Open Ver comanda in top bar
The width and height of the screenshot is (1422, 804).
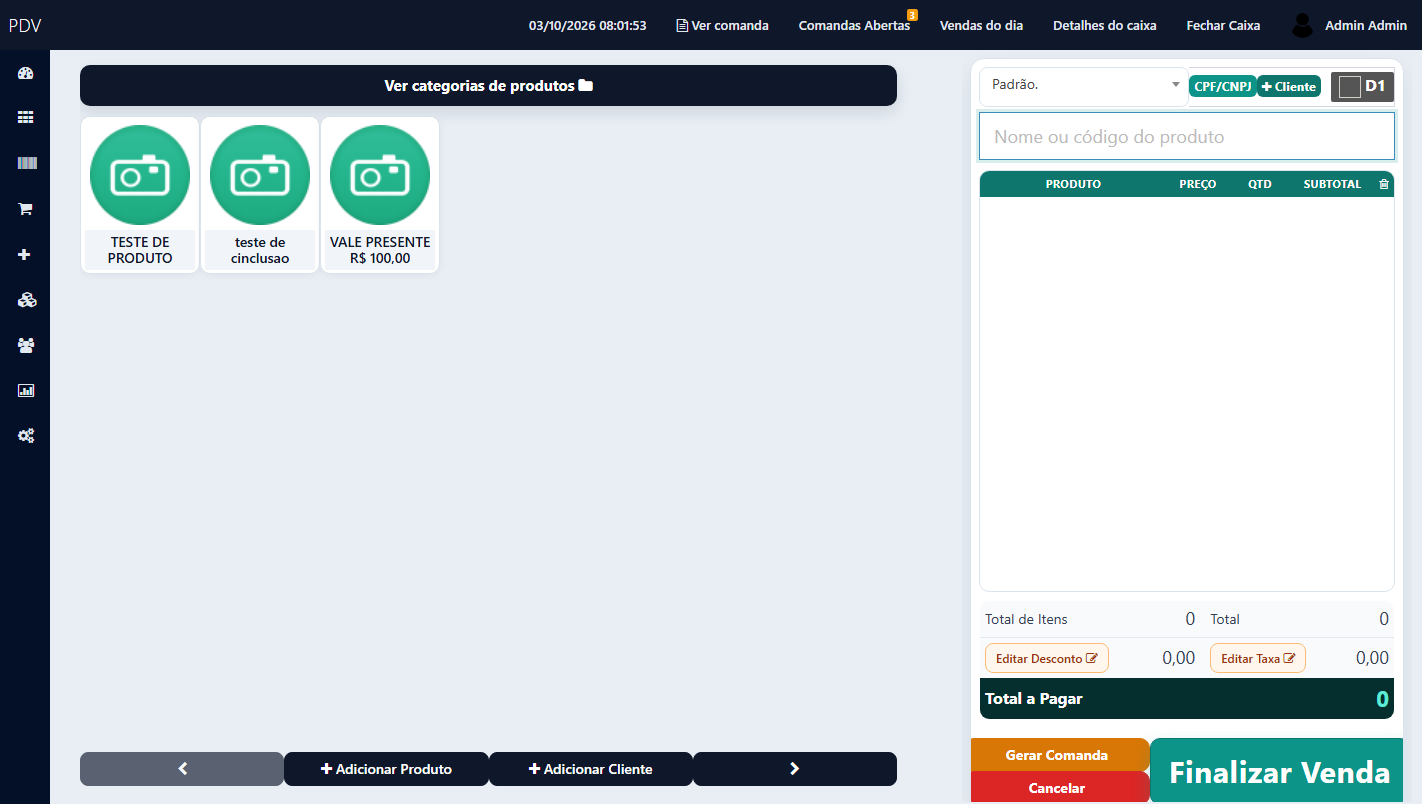[723, 26]
